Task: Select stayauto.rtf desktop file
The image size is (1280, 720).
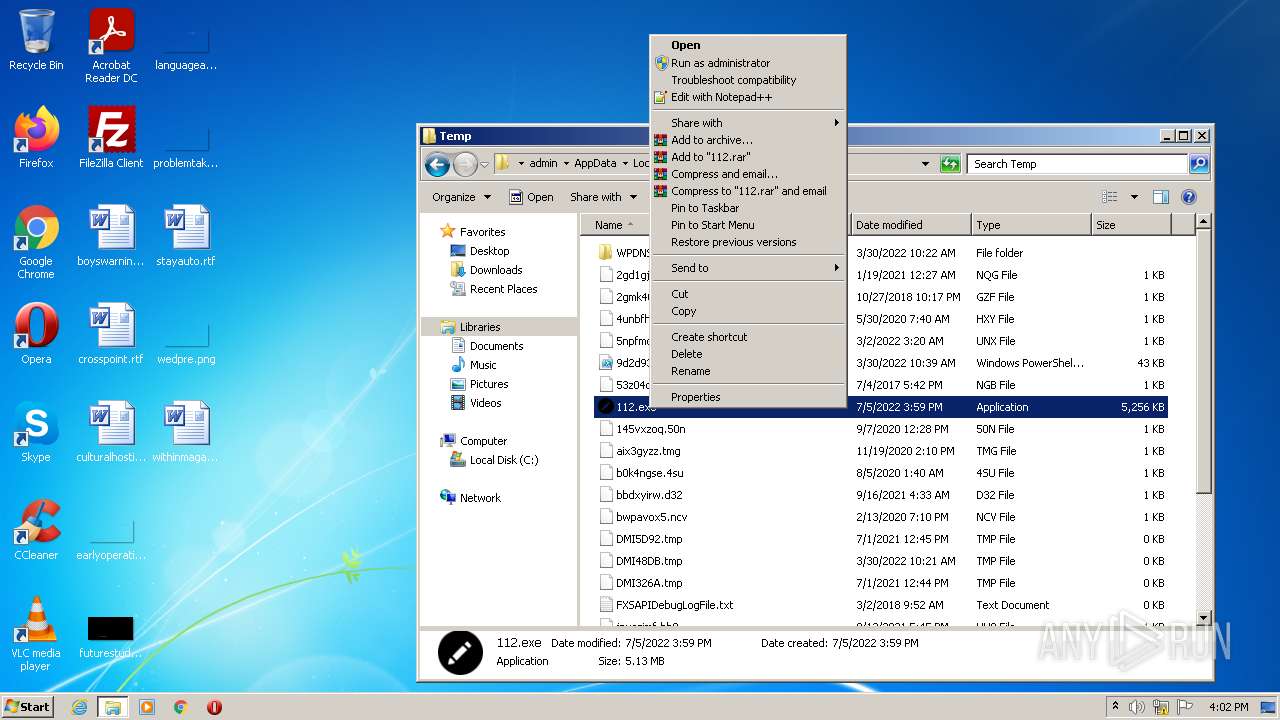Action: 186,236
